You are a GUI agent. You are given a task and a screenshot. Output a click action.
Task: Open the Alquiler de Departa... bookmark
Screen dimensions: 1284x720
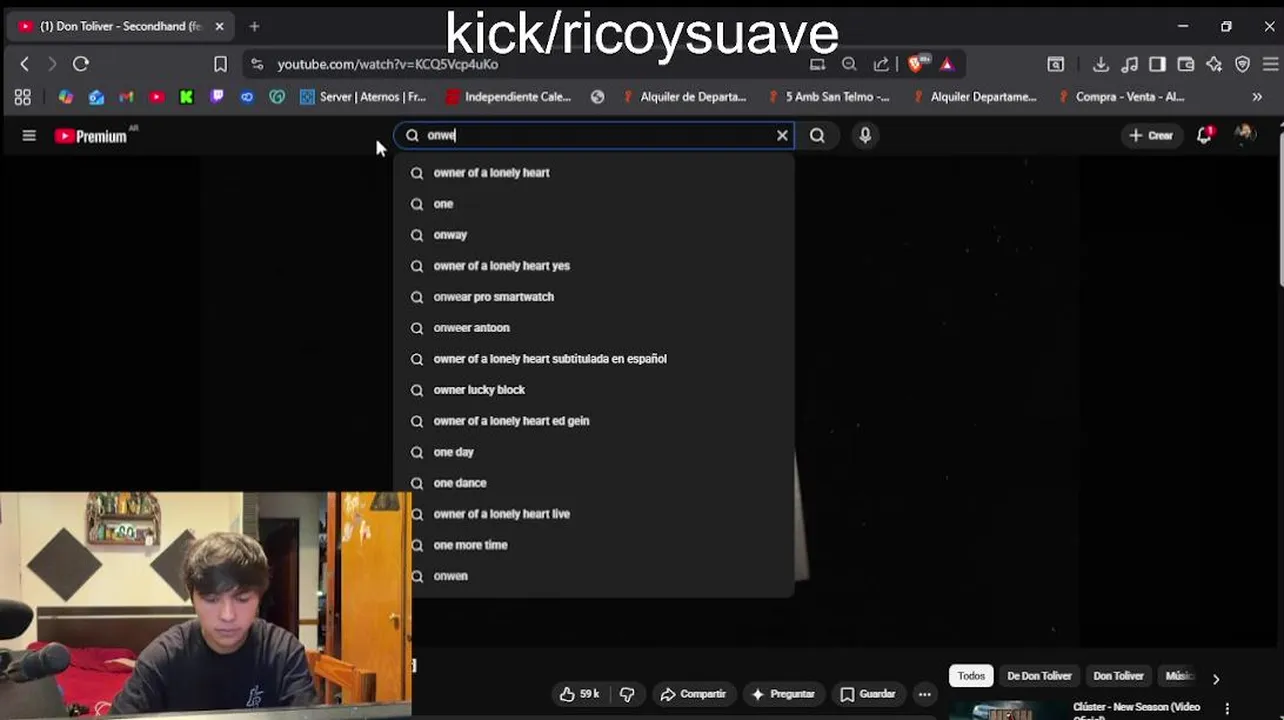point(684,97)
